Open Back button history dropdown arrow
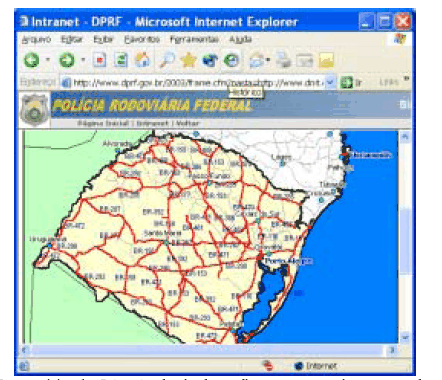 click(48, 60)
